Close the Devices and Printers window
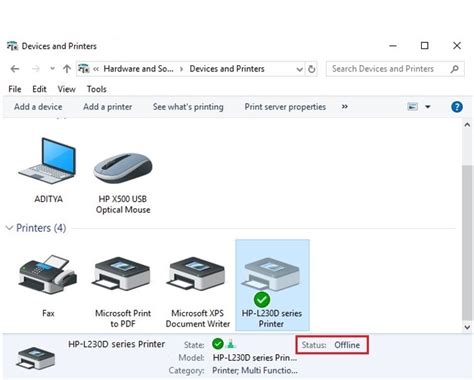Viewport: 474px width, 380px height. coord(457,46)
